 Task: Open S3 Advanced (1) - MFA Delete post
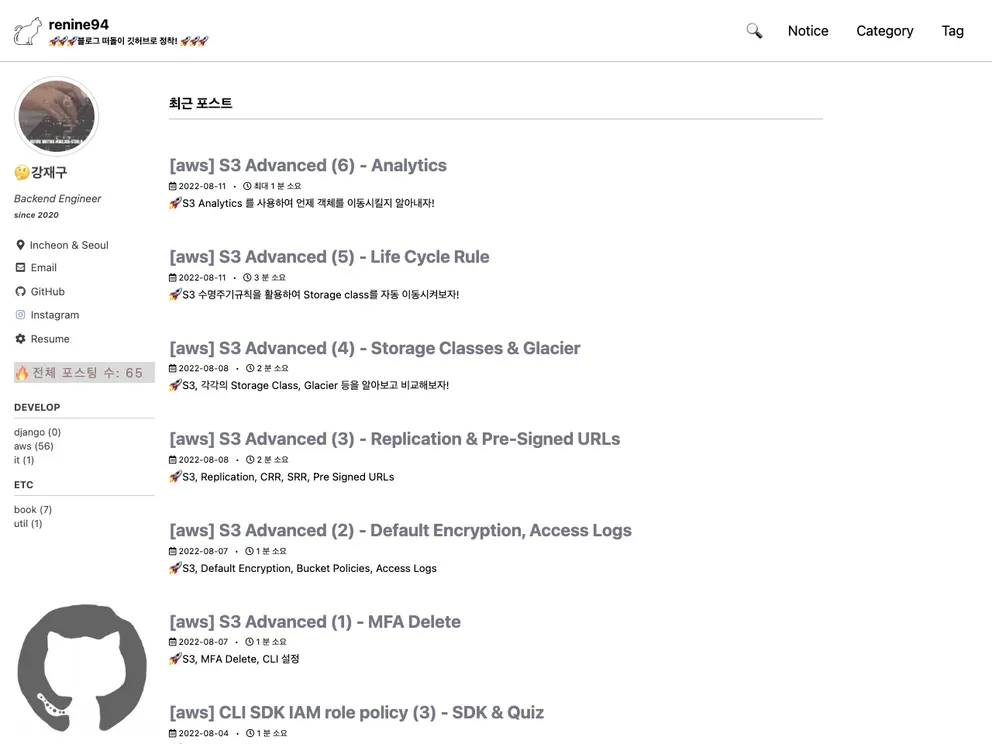[x=315, y=622]
